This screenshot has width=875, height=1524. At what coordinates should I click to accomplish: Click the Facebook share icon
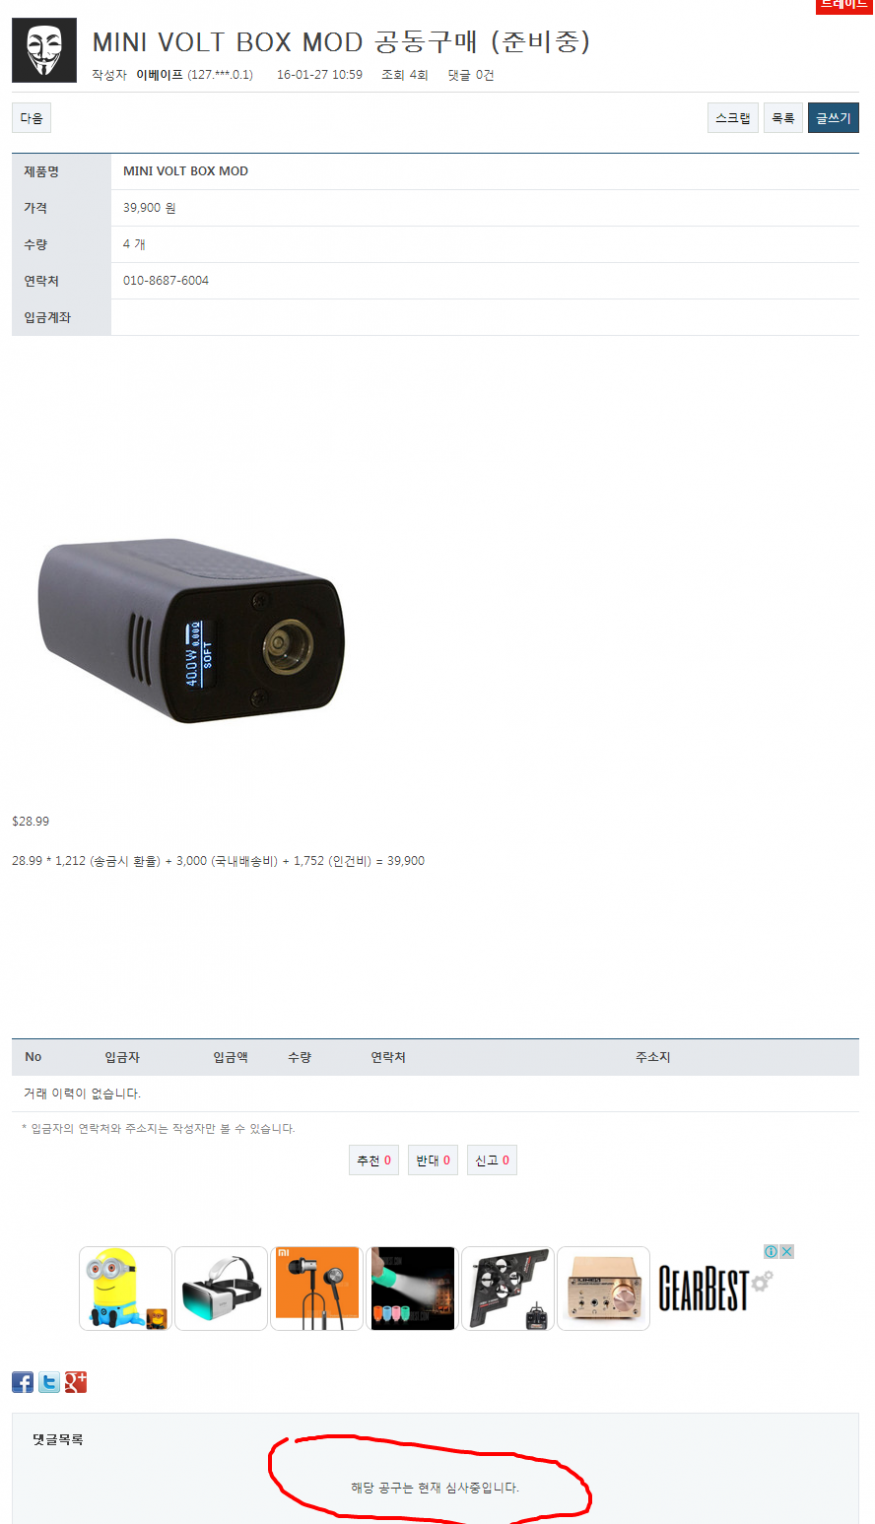tap(23, 1382)
